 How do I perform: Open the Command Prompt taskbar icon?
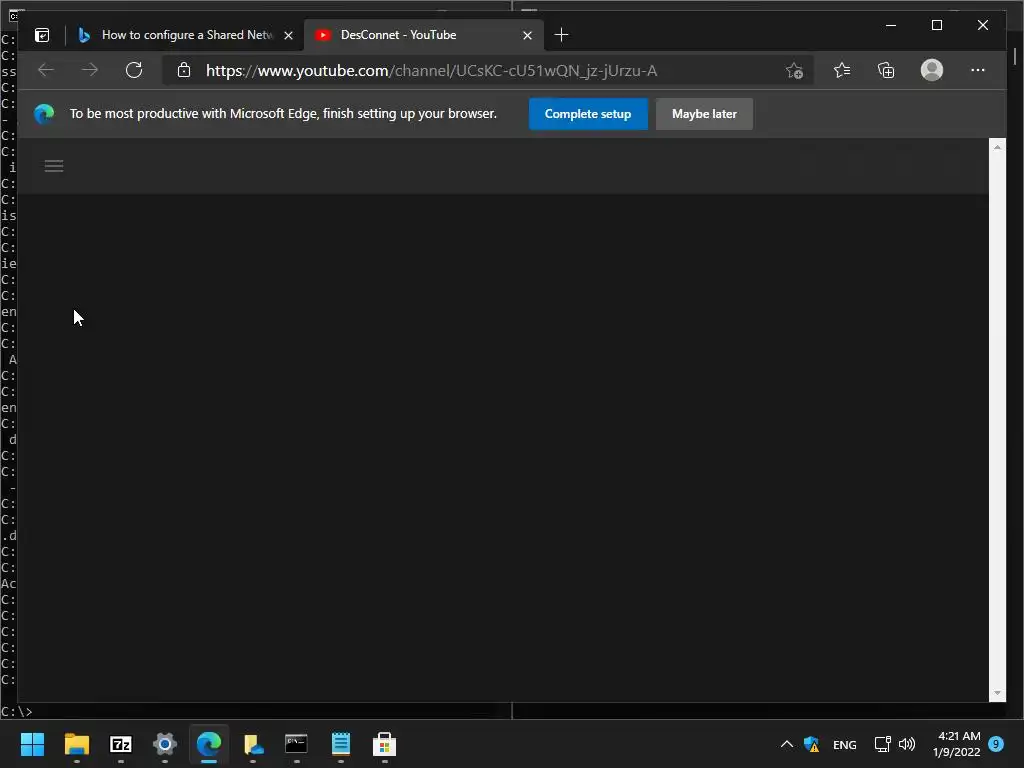tap(296, 744)
